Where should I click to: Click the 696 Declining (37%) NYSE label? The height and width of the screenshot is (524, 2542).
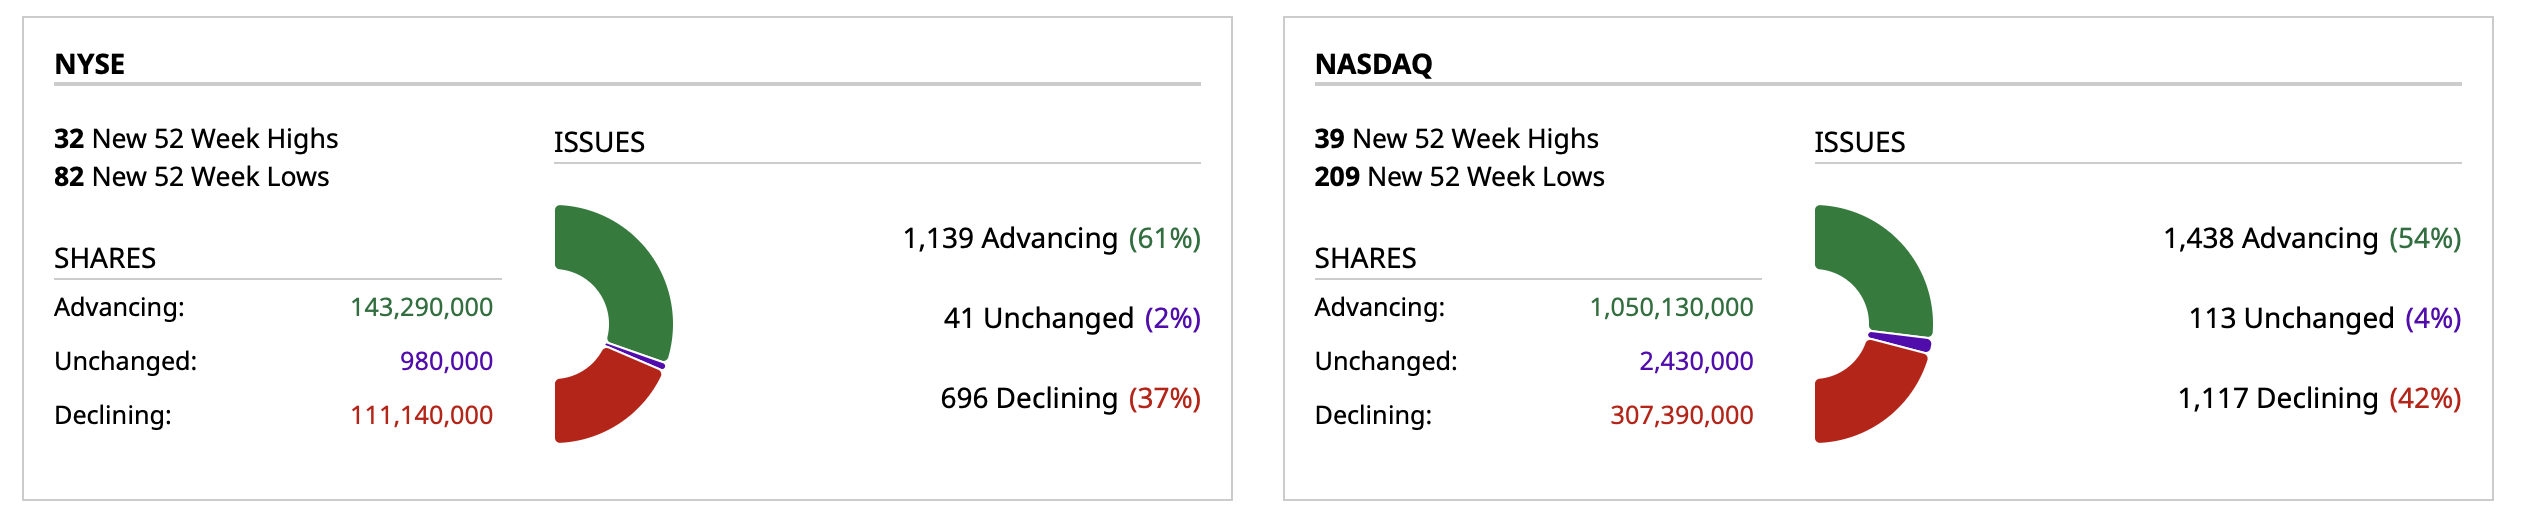click(x=1070, y=398)
